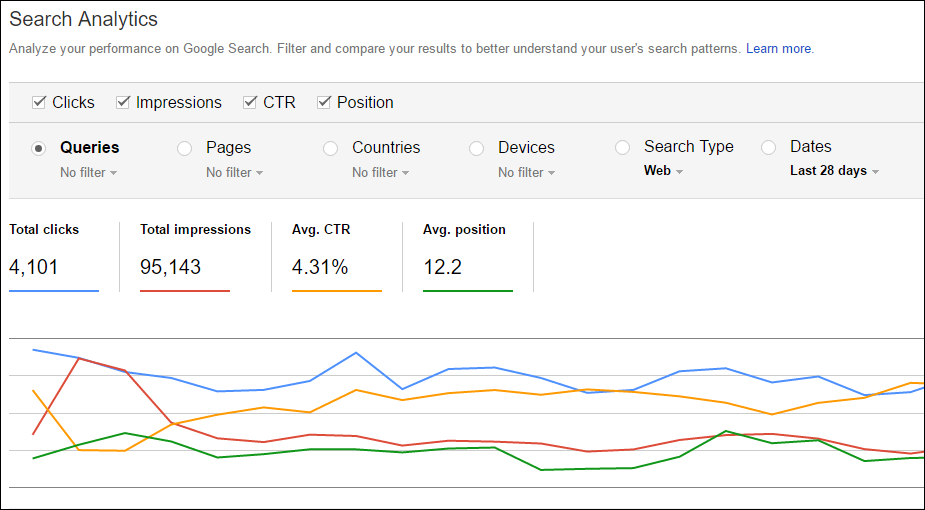
Task: Open the Countries No filter dropdown
Action: pos(381,173)
